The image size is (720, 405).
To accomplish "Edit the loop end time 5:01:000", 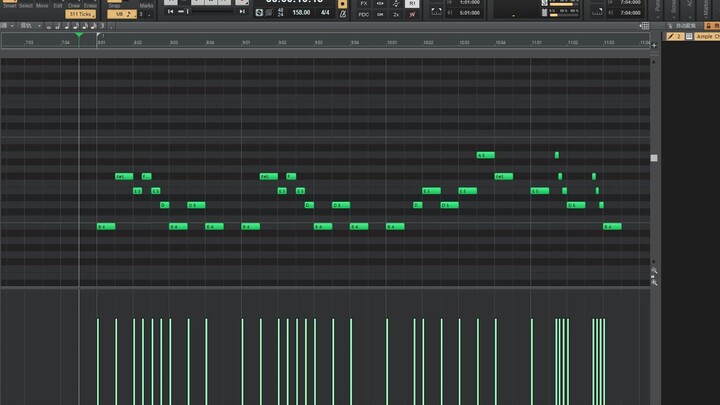I will 470,13.
